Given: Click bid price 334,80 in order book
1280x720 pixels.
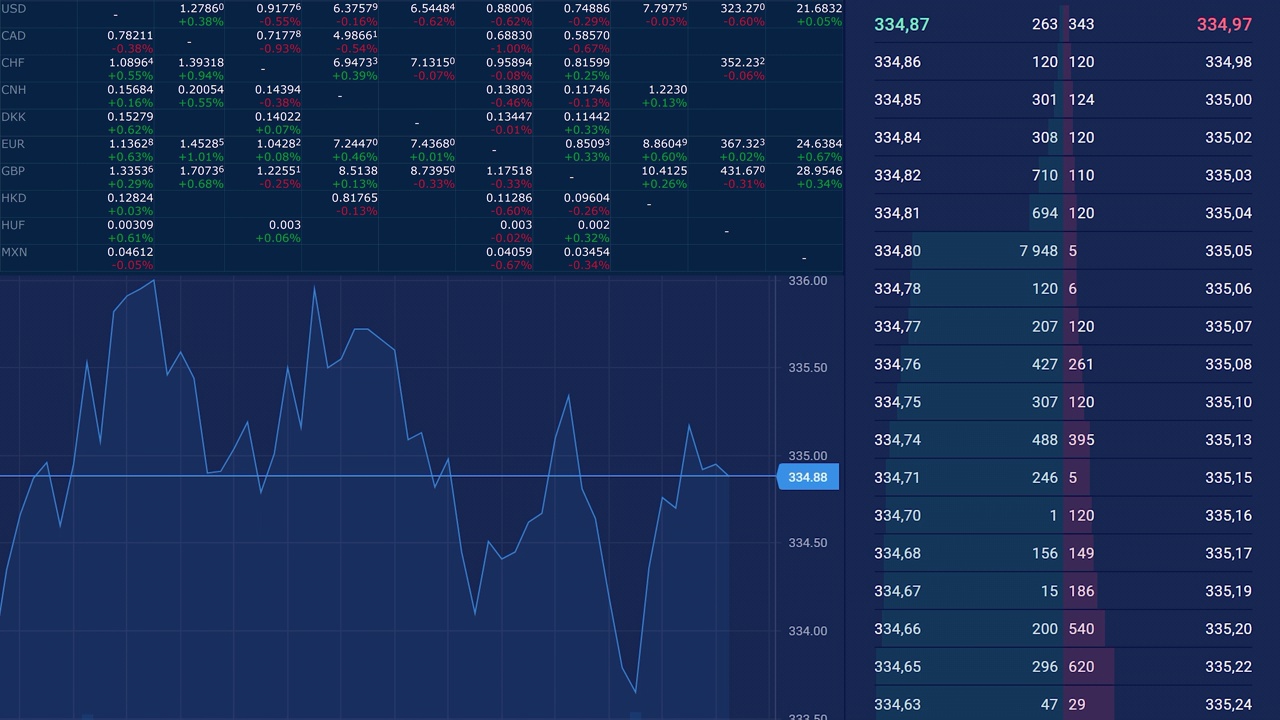Looking at the screenshot, I should [897, 251].
